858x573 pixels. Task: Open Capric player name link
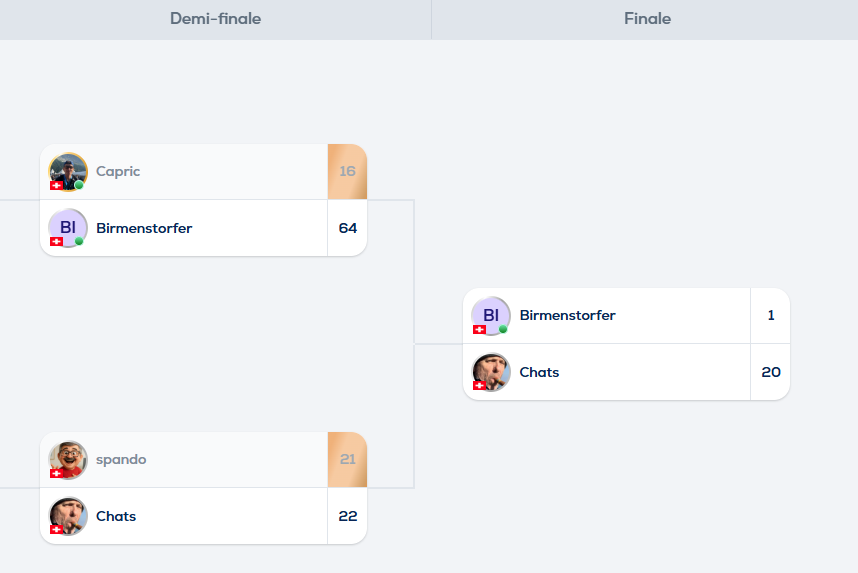click(x=118, y=171)
